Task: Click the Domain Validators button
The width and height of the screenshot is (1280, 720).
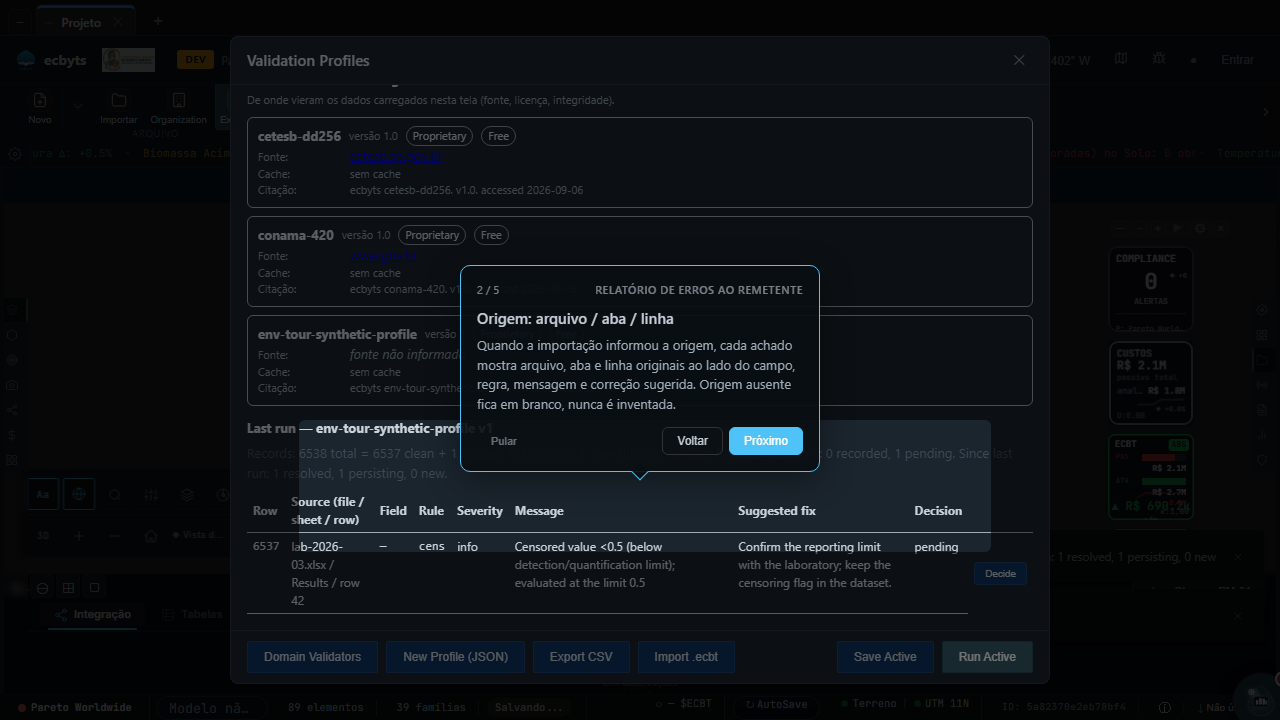Action: click(x=312, y=657)
